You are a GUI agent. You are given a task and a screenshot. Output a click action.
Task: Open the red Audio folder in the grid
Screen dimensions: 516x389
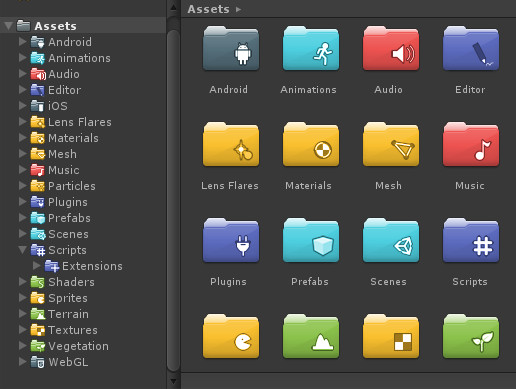391,49
